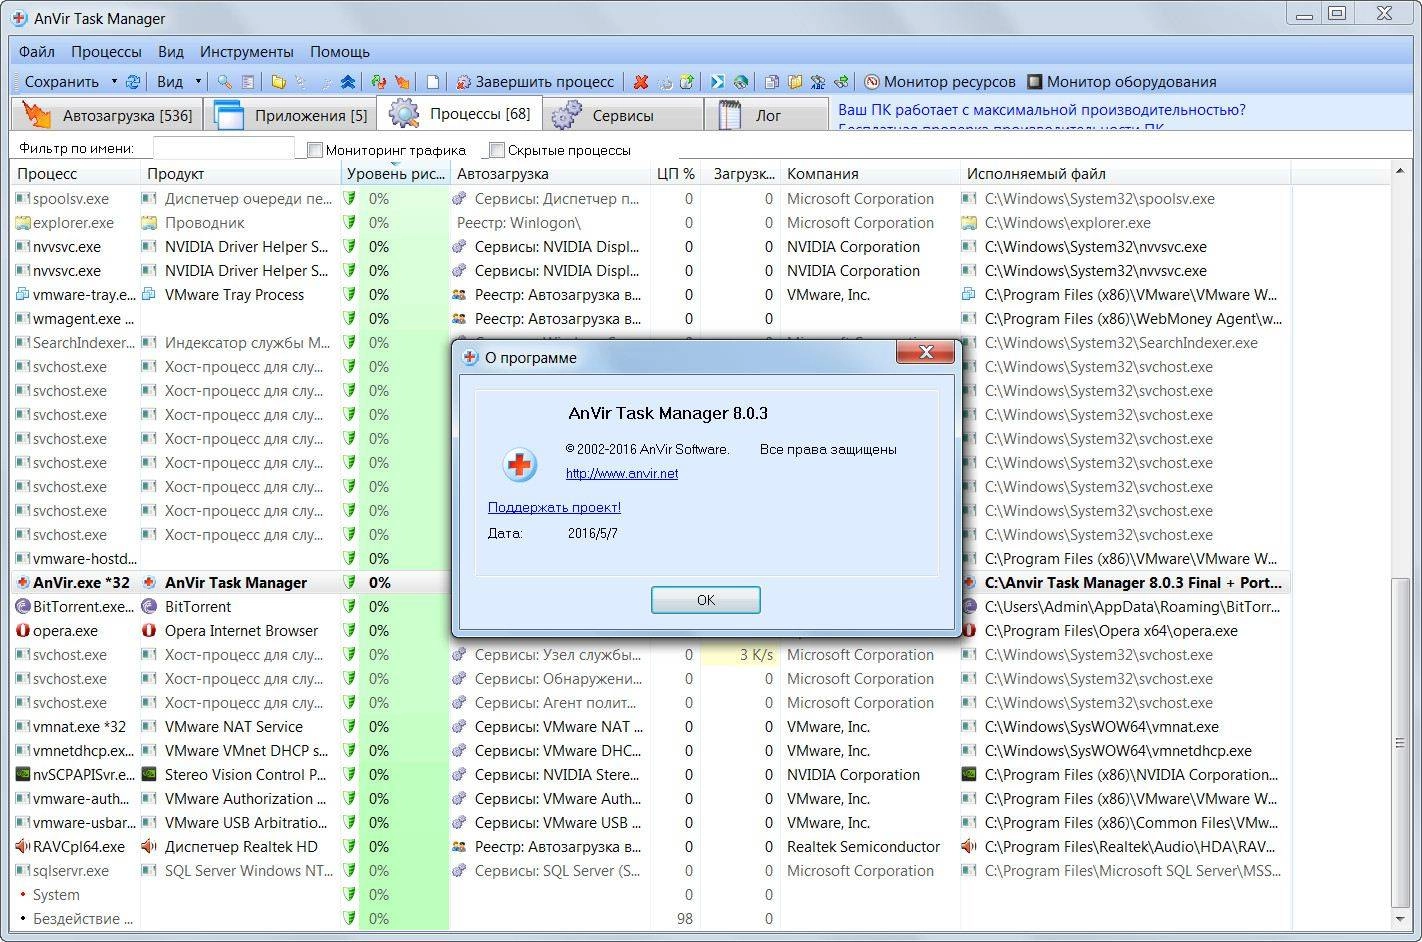The image size is (1422, 942).
Task: Select the Процессы [68] tab
Action: pos(460,114)
